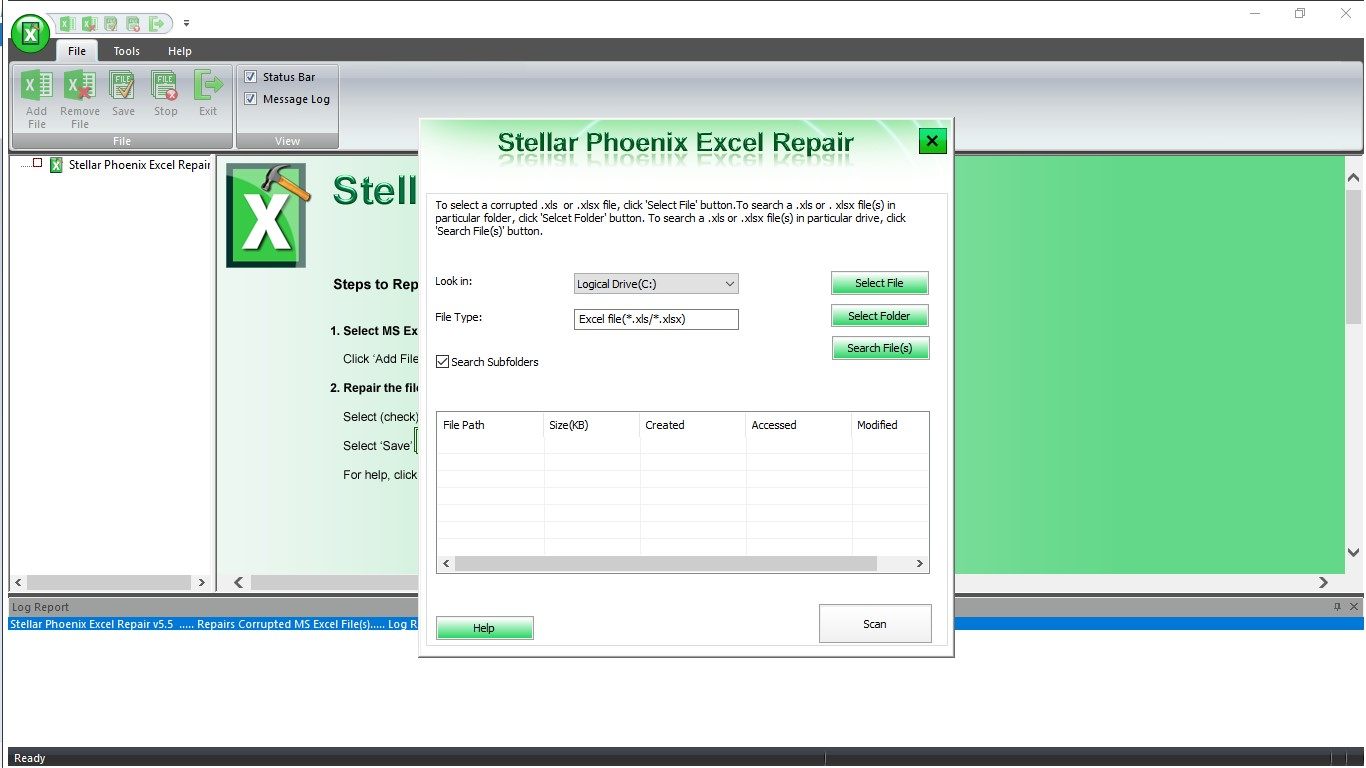1366x768 pixels.
Task: Click the Select Folder button
Action: pos(880,316)
